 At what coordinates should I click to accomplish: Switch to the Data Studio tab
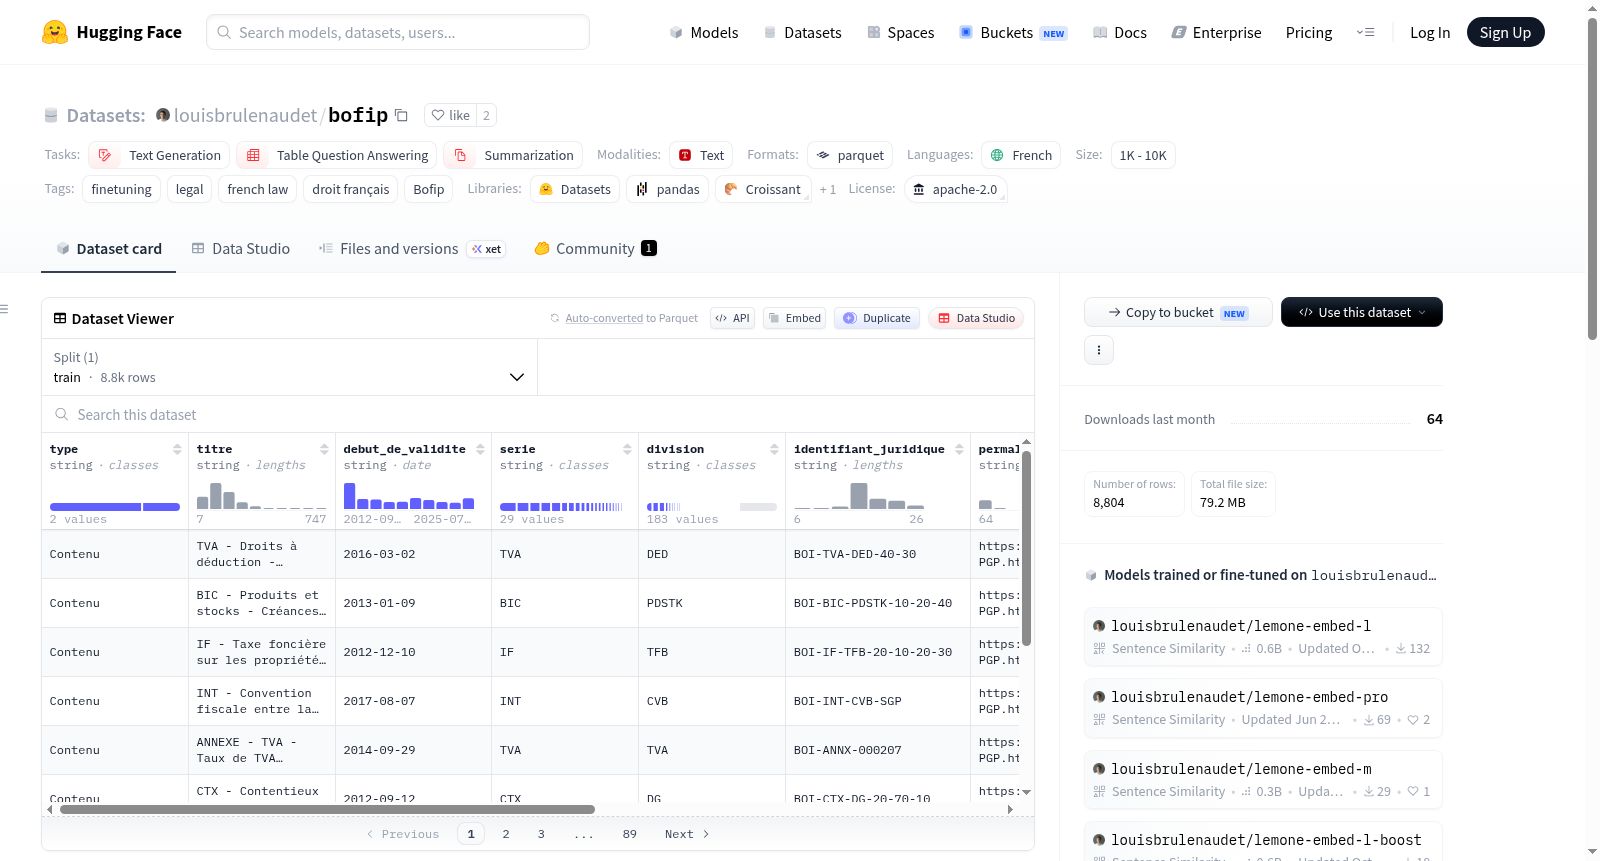click(x=241, y=248)
